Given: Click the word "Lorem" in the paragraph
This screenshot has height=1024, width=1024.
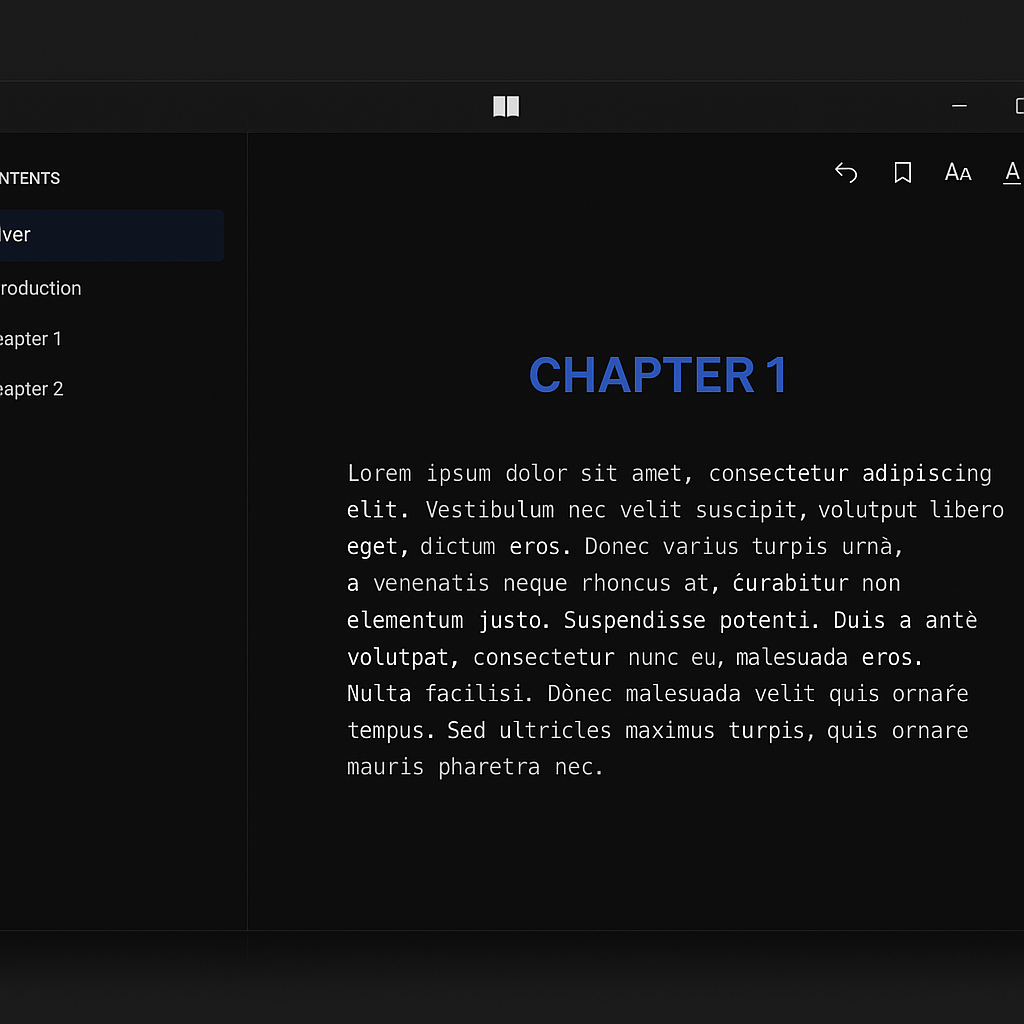Looking at the screenshot, I should 379,473.
